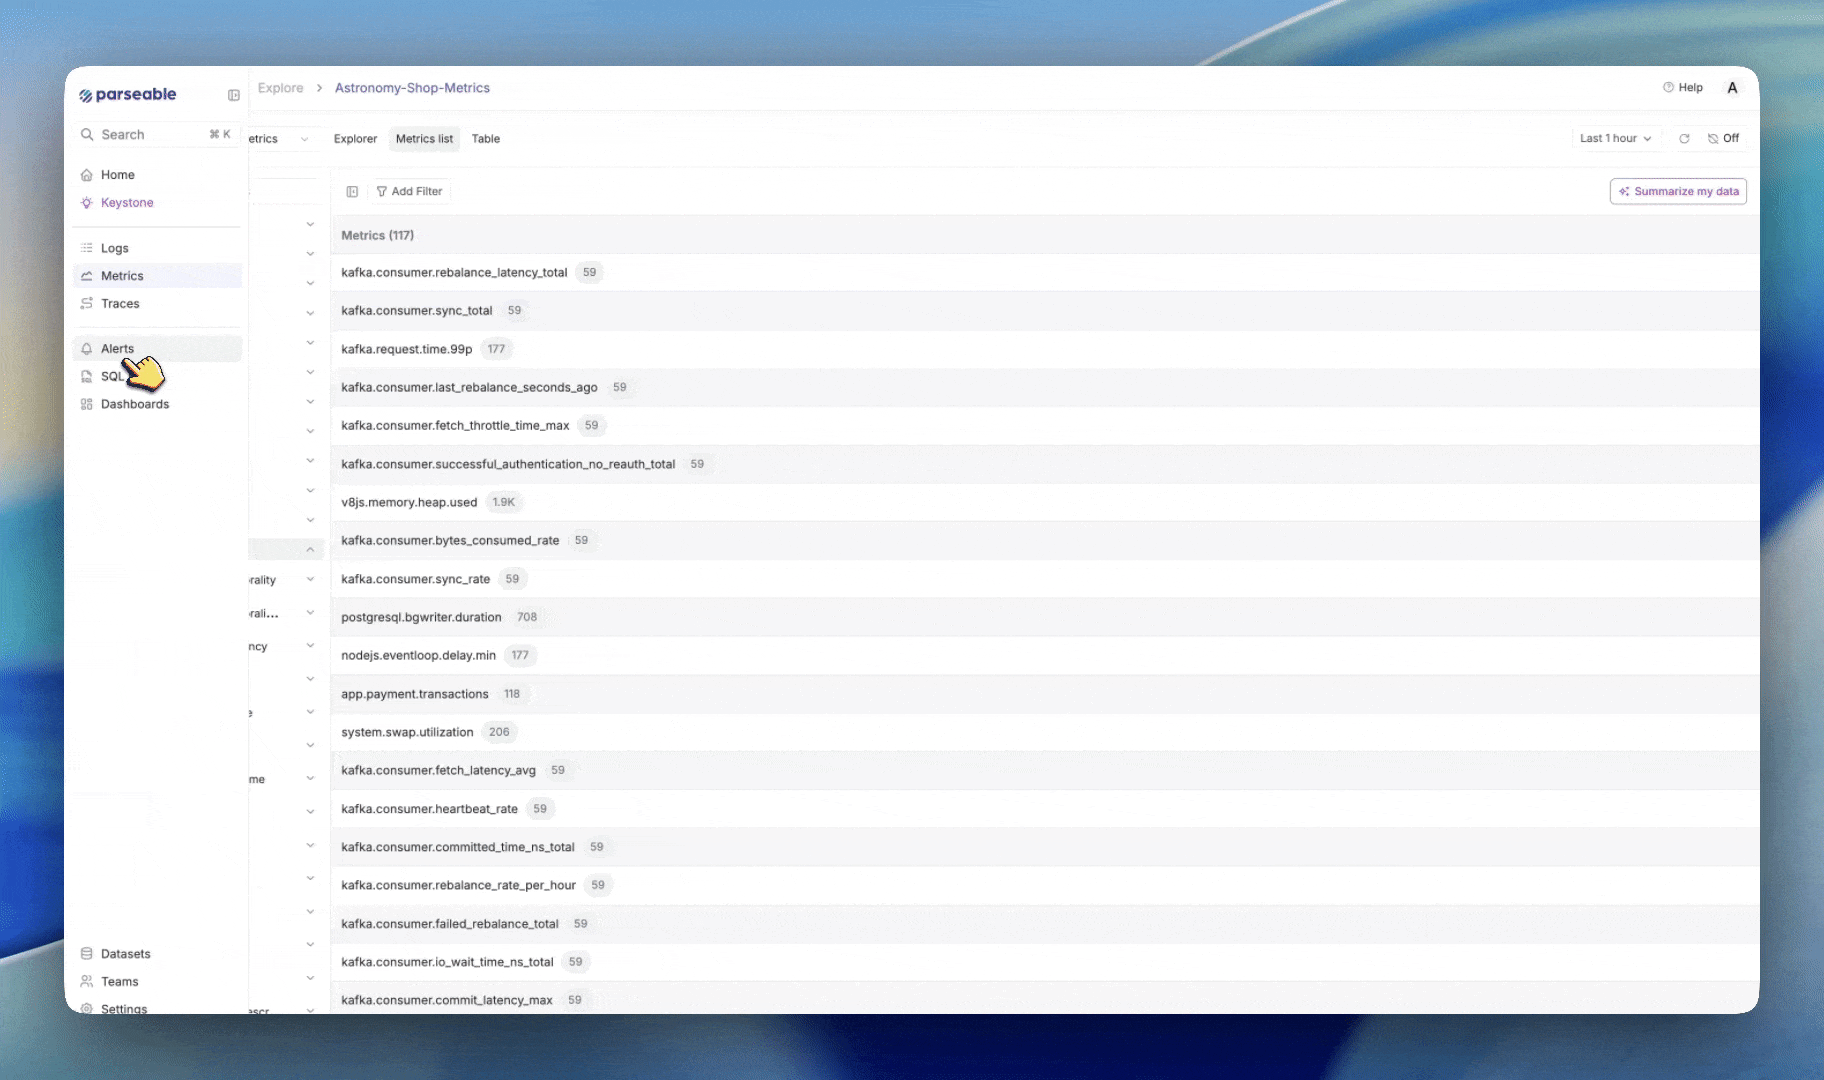The width and height of the screenshot is (1824, 1080).
Task: Select the v8js.memory.heap.used metric row
Action: (x=409, y=503)
